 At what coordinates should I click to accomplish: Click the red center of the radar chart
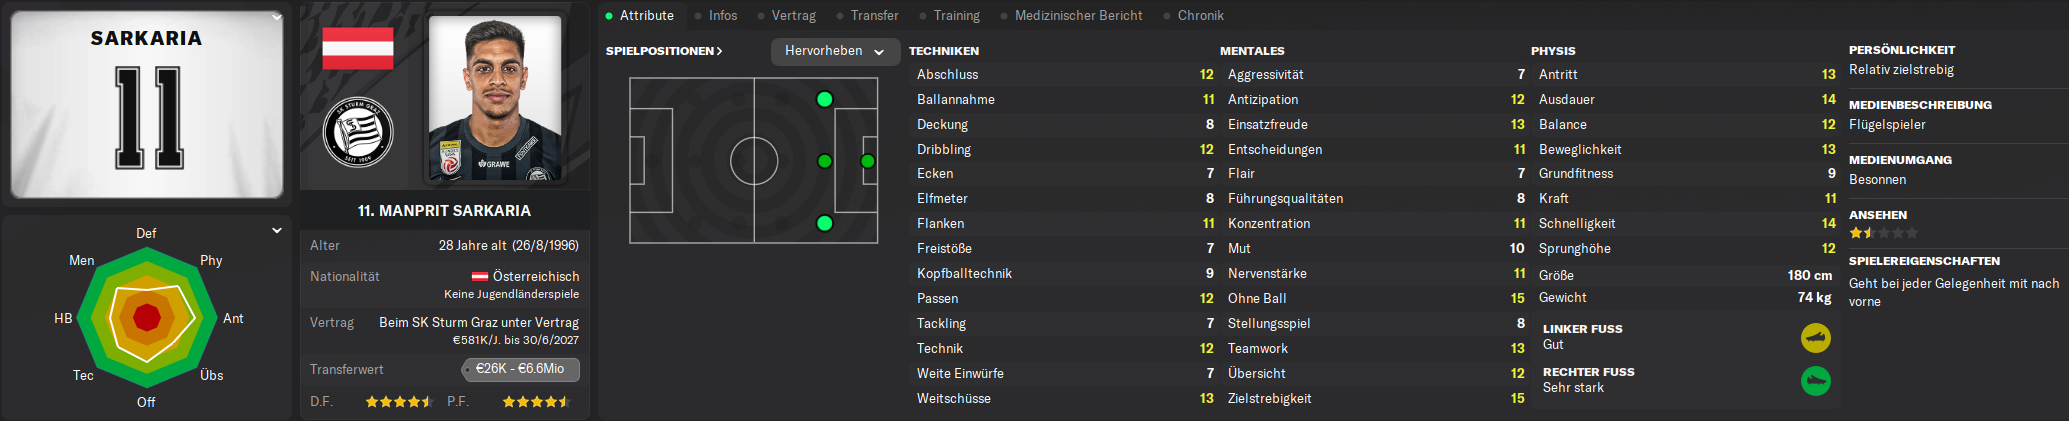[147, 318]
